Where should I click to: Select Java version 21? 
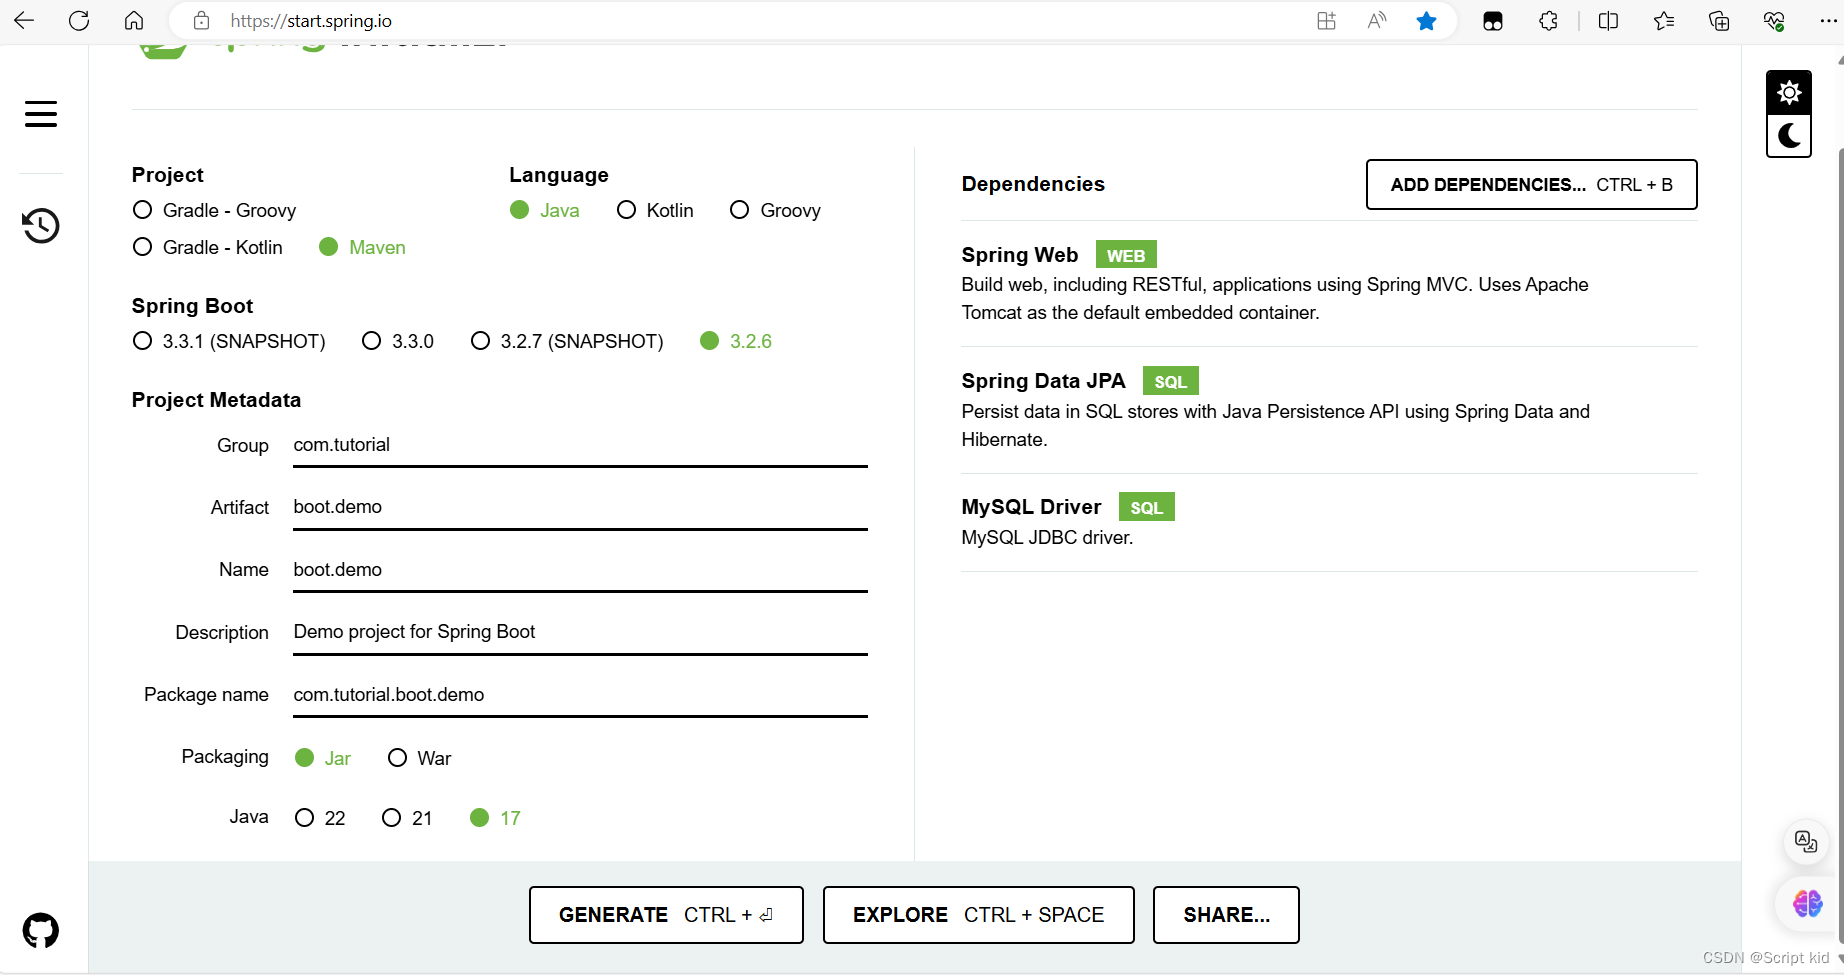(x=407, y=818)
